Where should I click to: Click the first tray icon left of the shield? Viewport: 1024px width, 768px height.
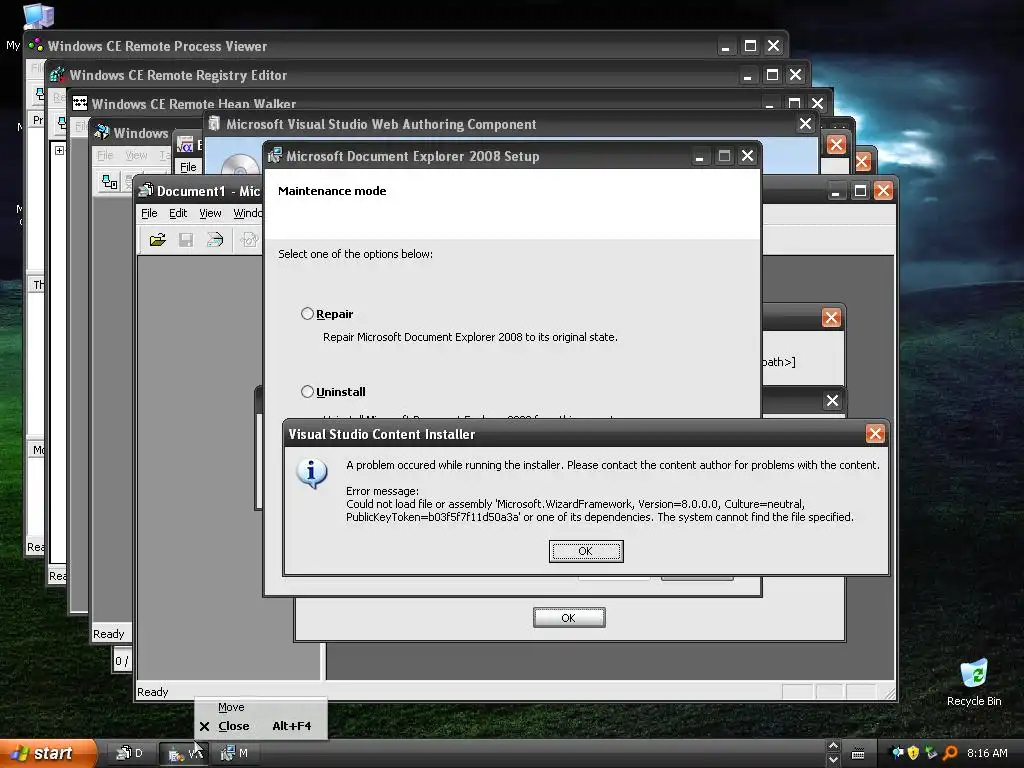click(x=898, y=752)
